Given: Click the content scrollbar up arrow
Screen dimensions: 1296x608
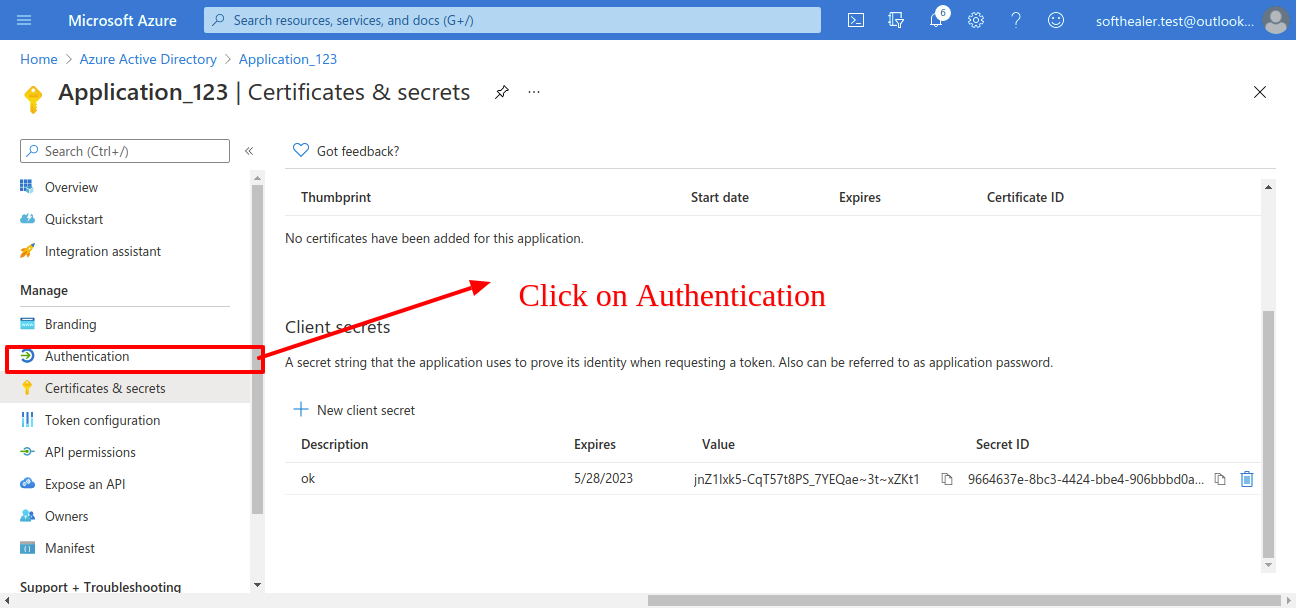Looking at the screenshot, I should [x=1269, y=187].
